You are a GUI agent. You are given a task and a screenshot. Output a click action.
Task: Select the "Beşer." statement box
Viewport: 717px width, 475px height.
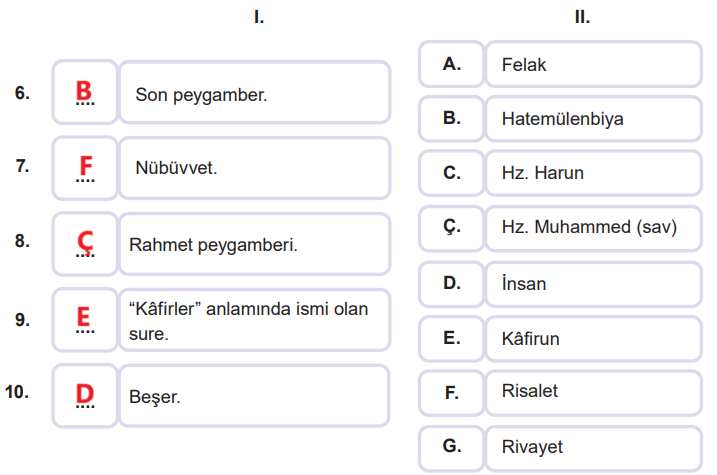[x=254, y=395]
